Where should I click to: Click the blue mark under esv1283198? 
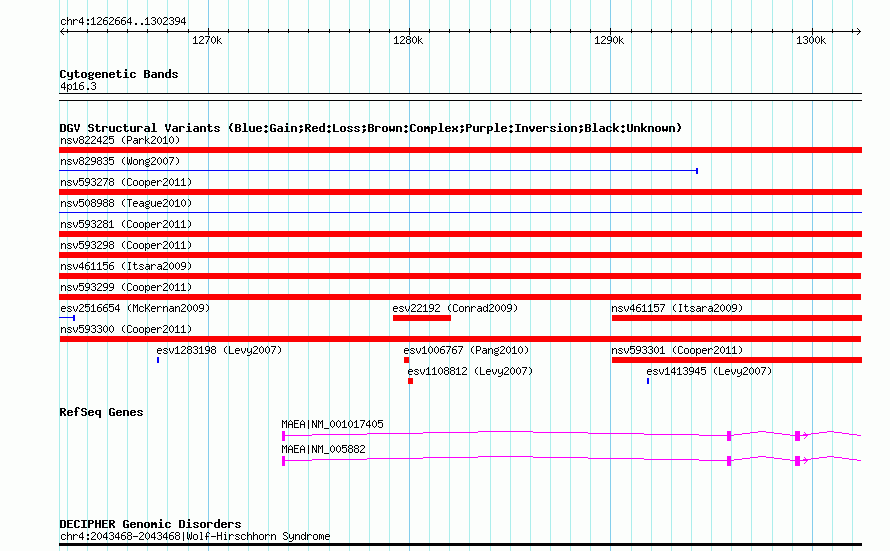click(x=158, y=360)
